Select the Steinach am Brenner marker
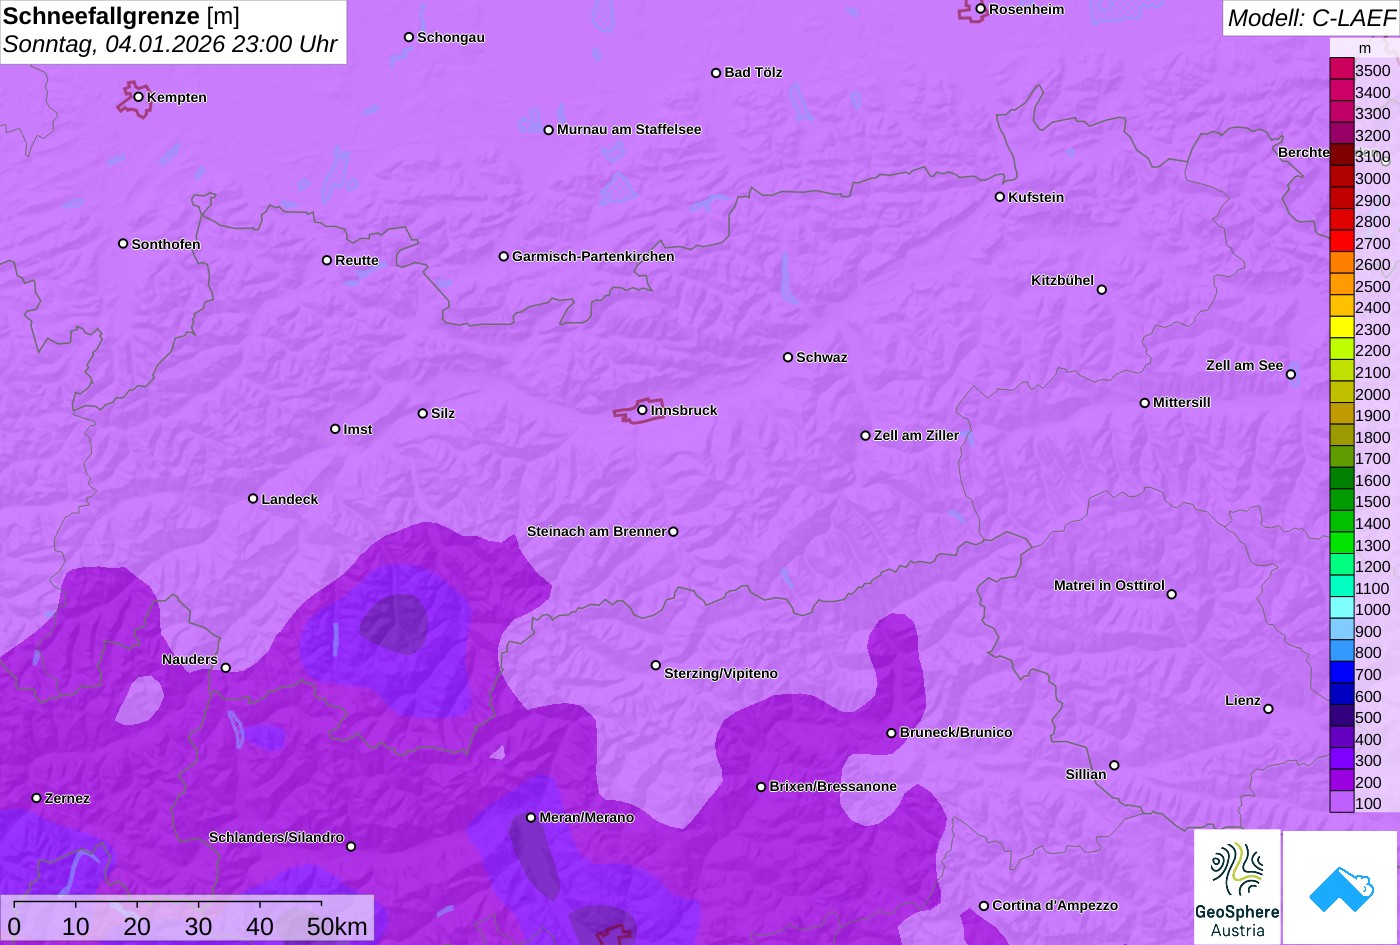Viewport: 1400px width, 945px height. coord(673,532)
